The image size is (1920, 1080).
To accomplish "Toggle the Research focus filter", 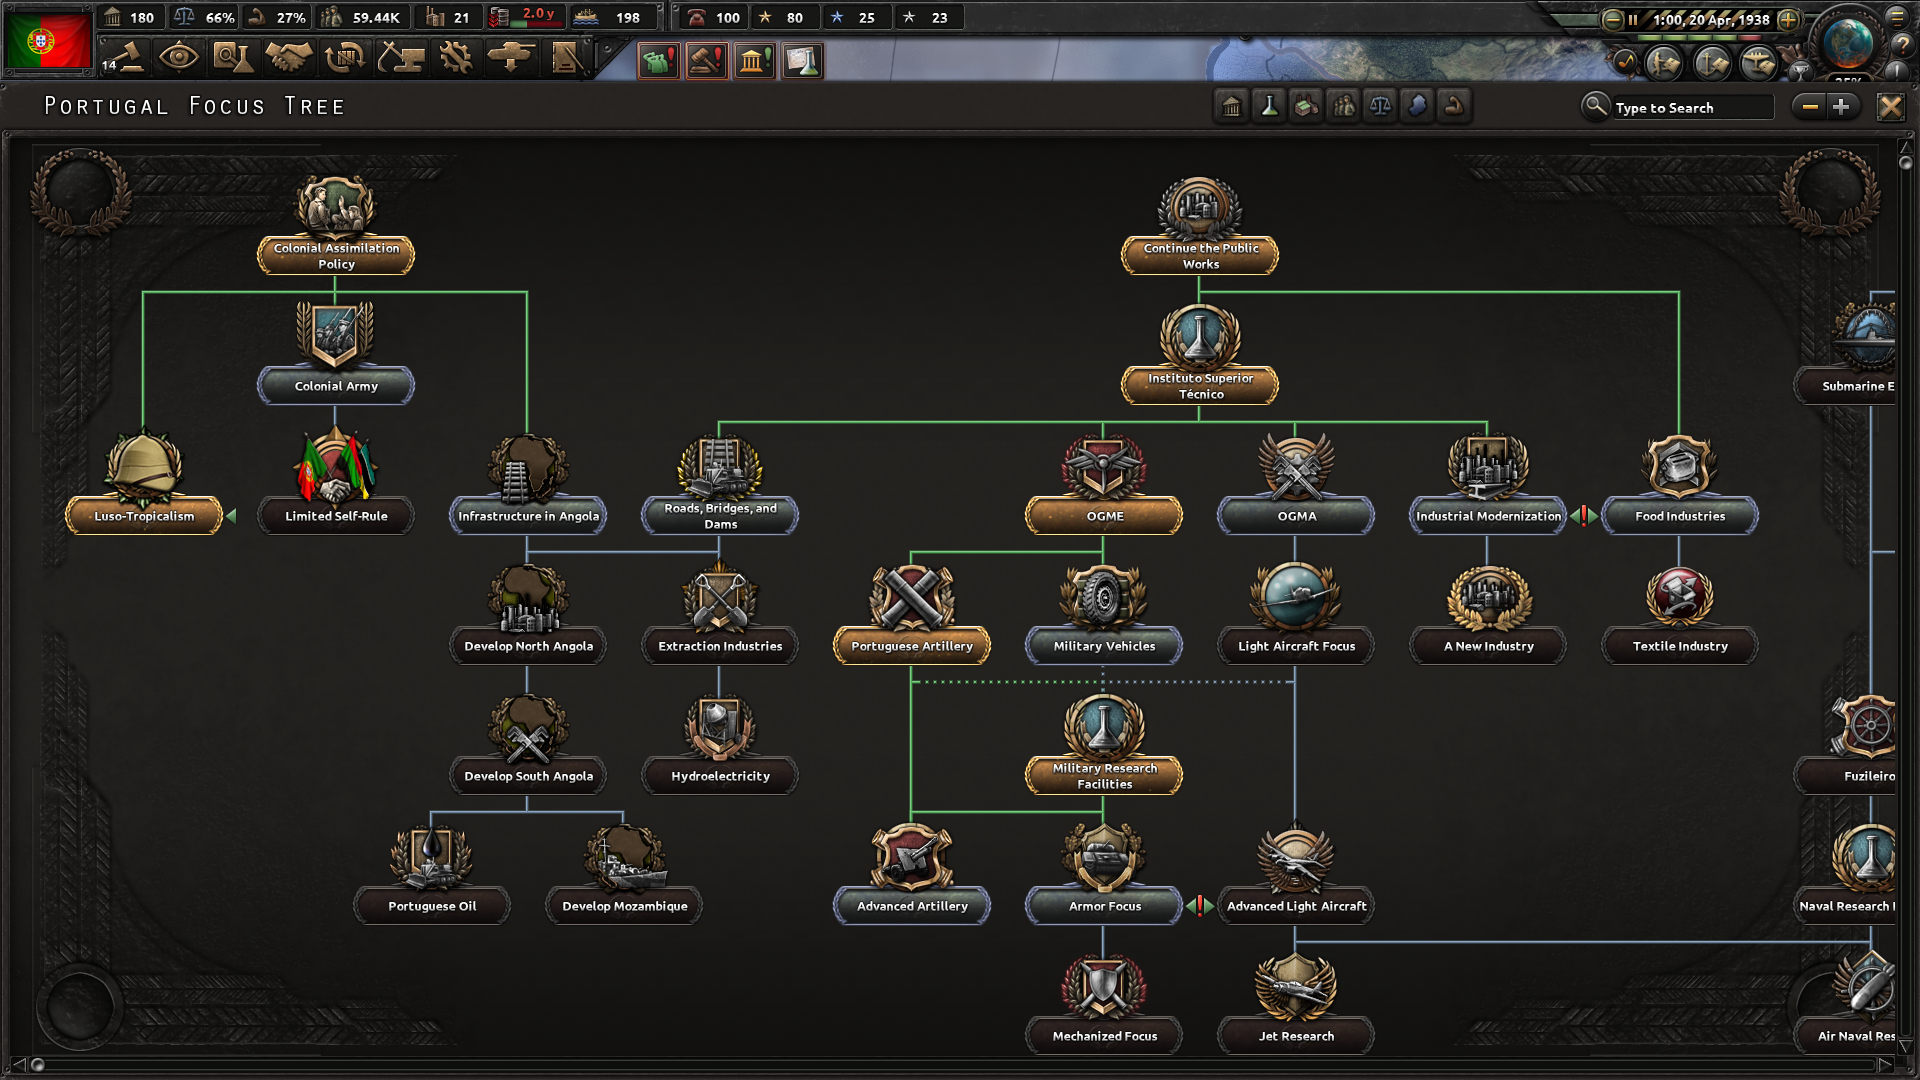I will [1269, 105].
